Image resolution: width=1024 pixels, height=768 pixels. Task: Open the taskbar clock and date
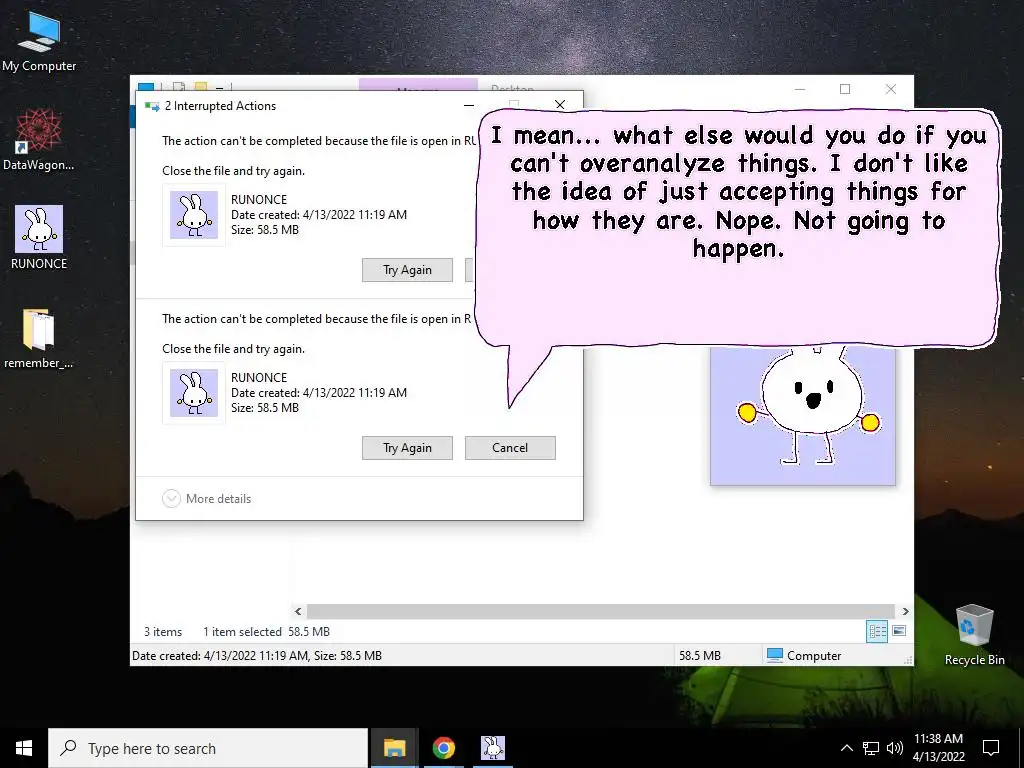(x=938, y=748)
